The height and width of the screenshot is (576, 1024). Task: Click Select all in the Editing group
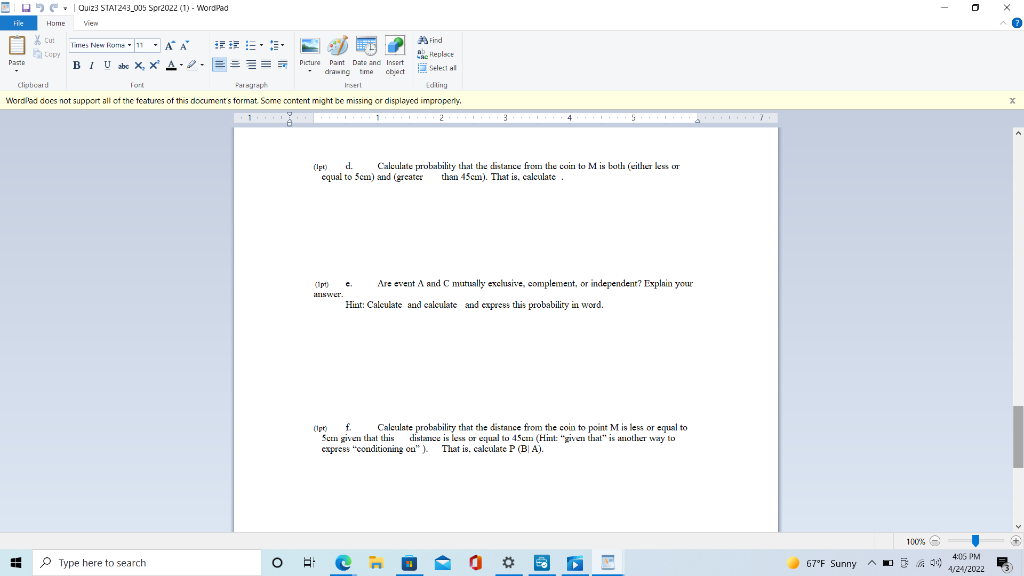point(433,68)
